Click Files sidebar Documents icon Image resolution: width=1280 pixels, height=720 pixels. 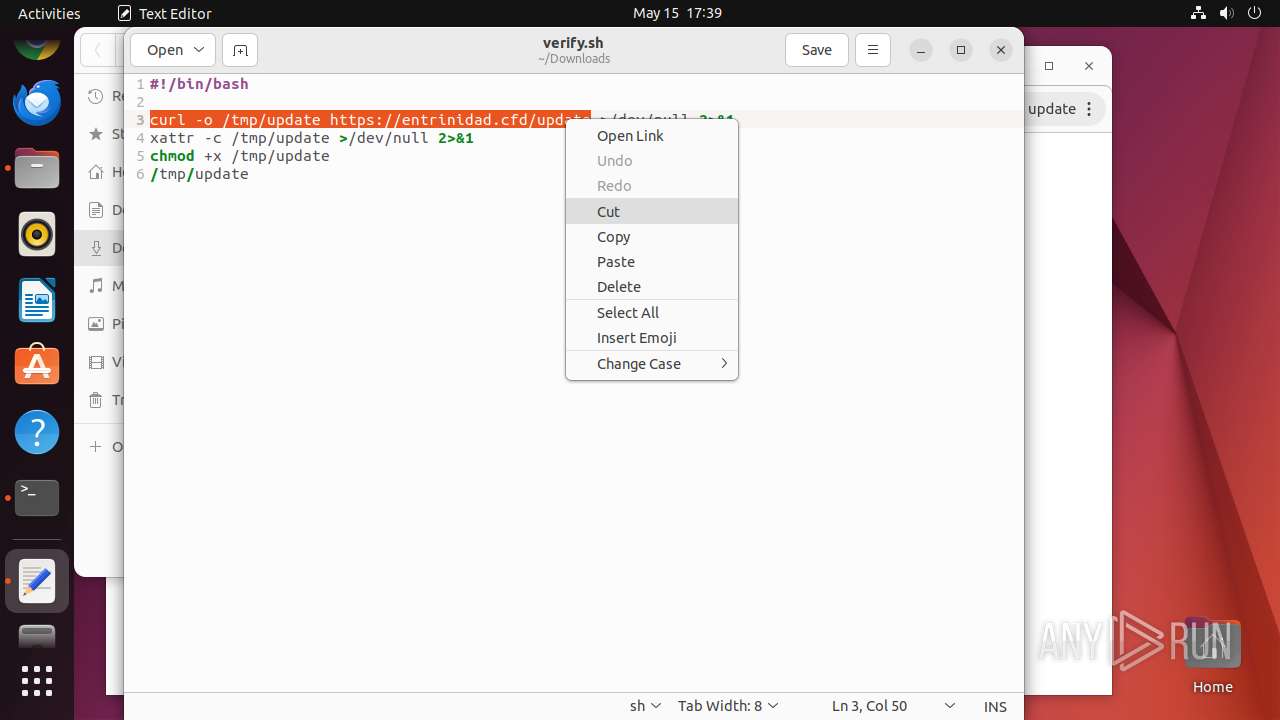point(96,209)
